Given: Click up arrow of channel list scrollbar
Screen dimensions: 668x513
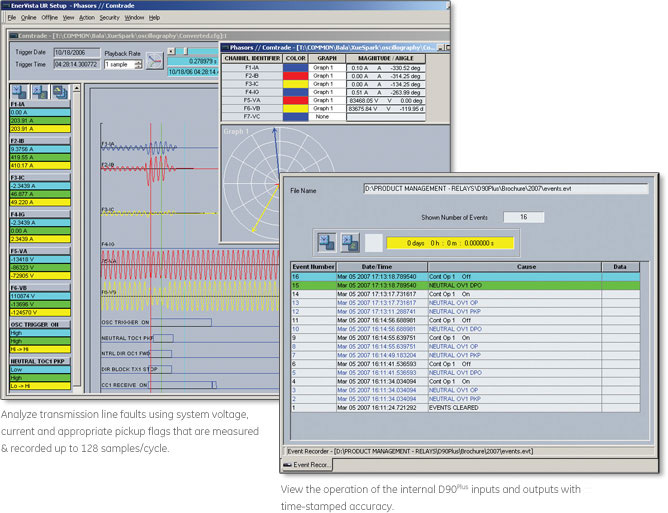Looking at the screenshot, I should (77, 88).
